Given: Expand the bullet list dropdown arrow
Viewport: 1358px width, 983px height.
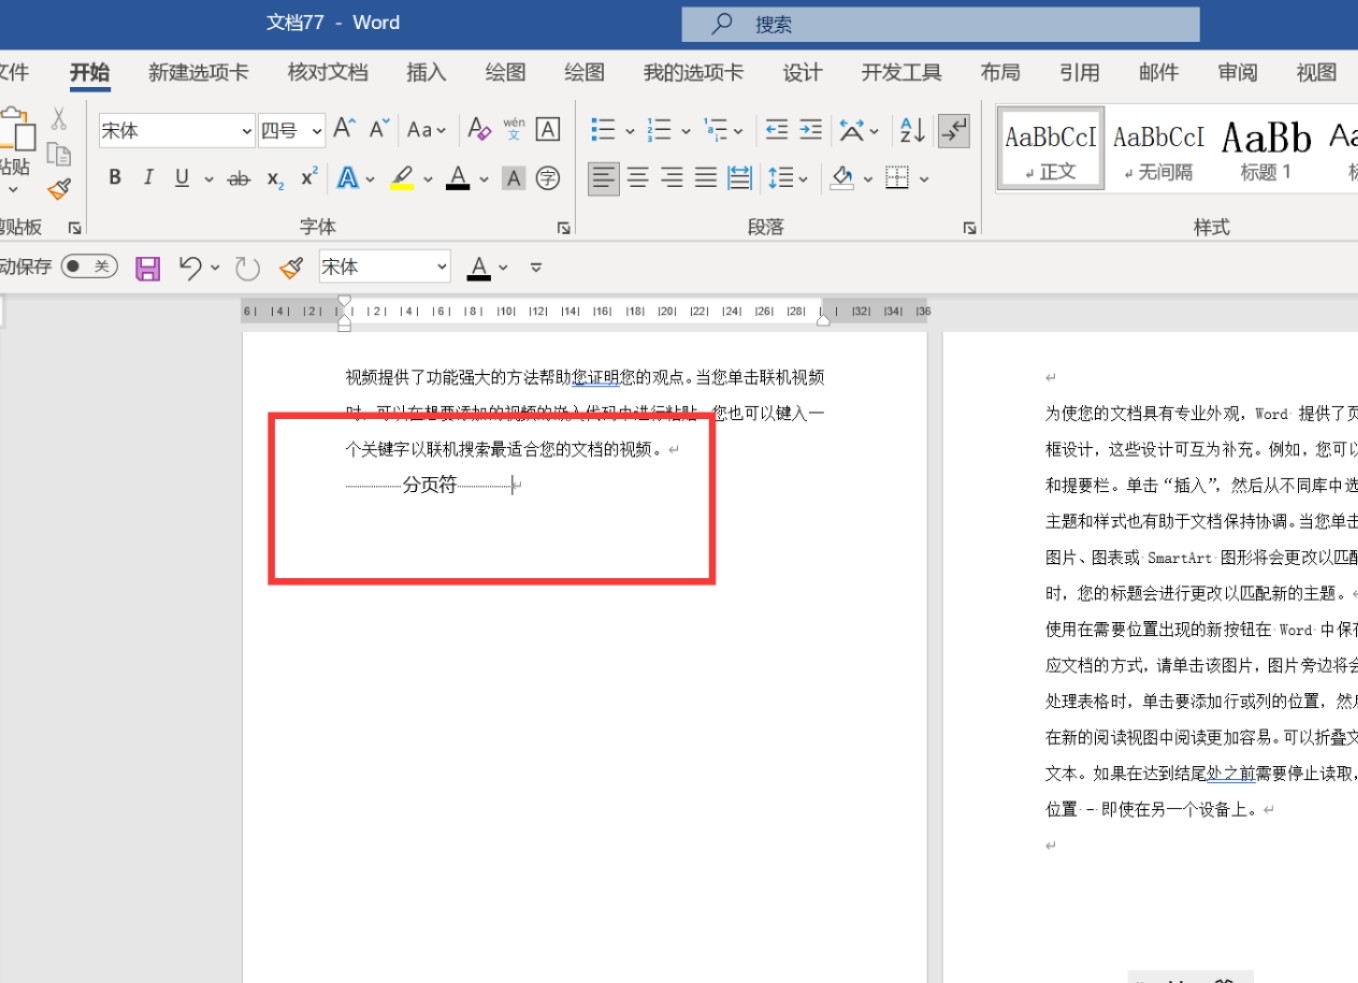Looking at the screenshot, I should click(630, 131).
